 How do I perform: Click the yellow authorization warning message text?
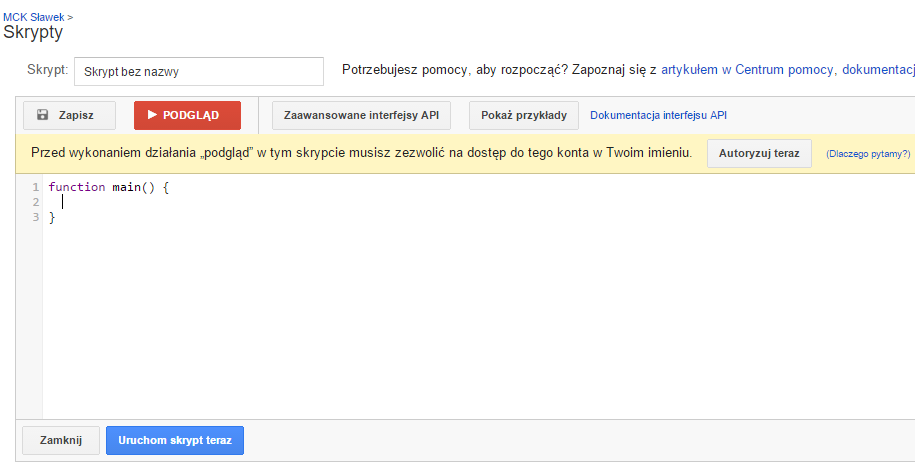[360, 154]
